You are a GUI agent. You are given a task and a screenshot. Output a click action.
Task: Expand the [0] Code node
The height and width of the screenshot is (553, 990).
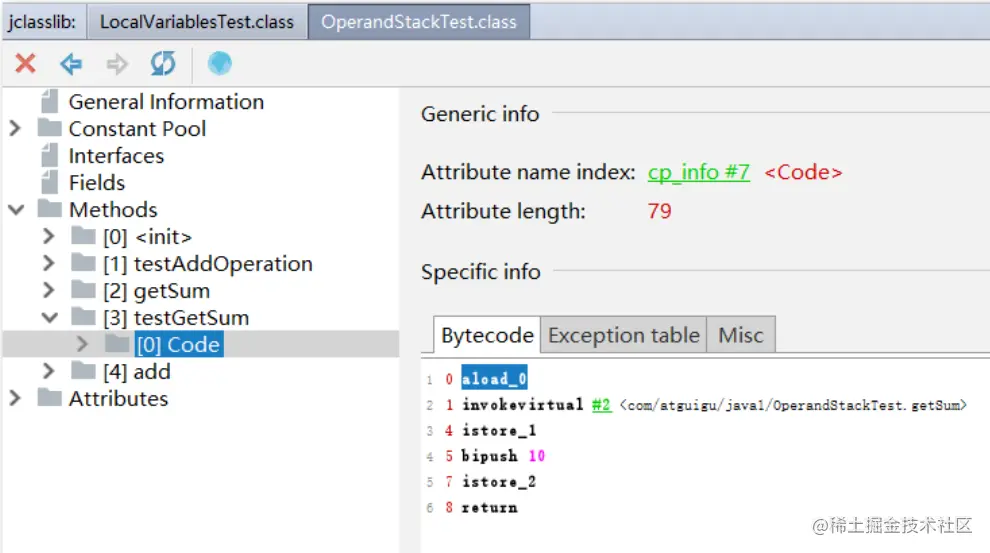82,344
